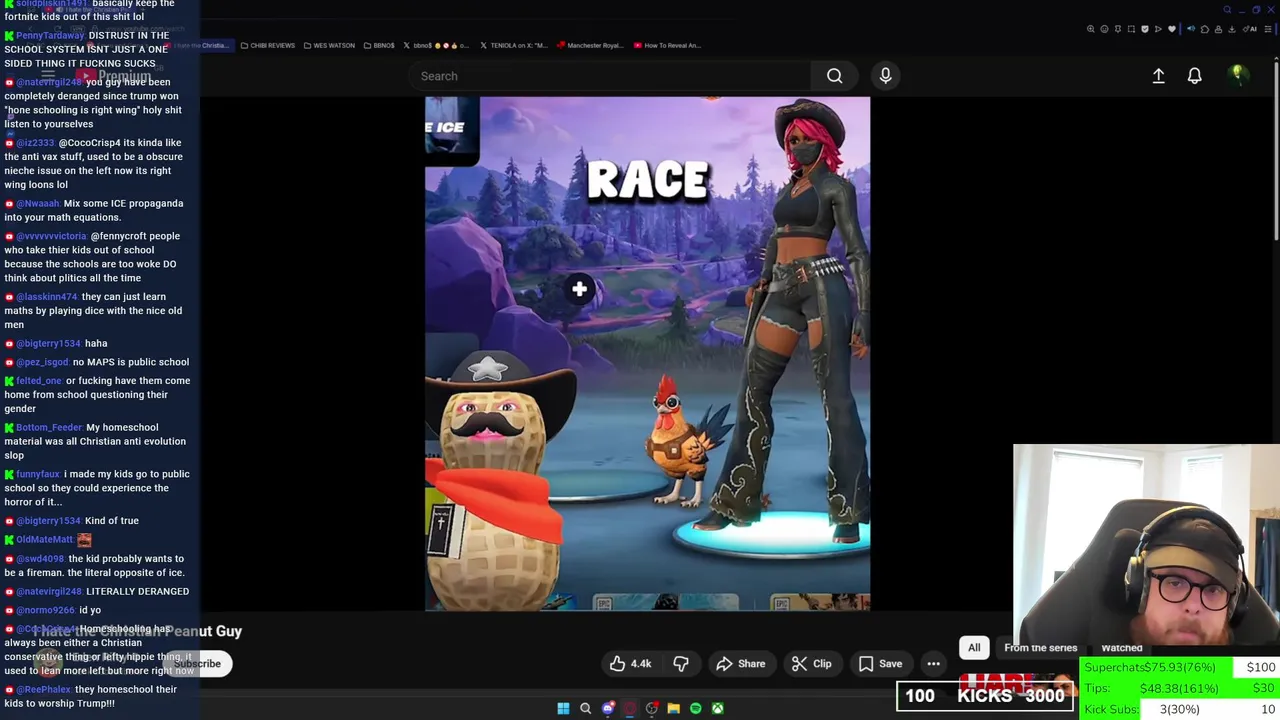Click the YouTube search magnifier button

pos(834,76)
